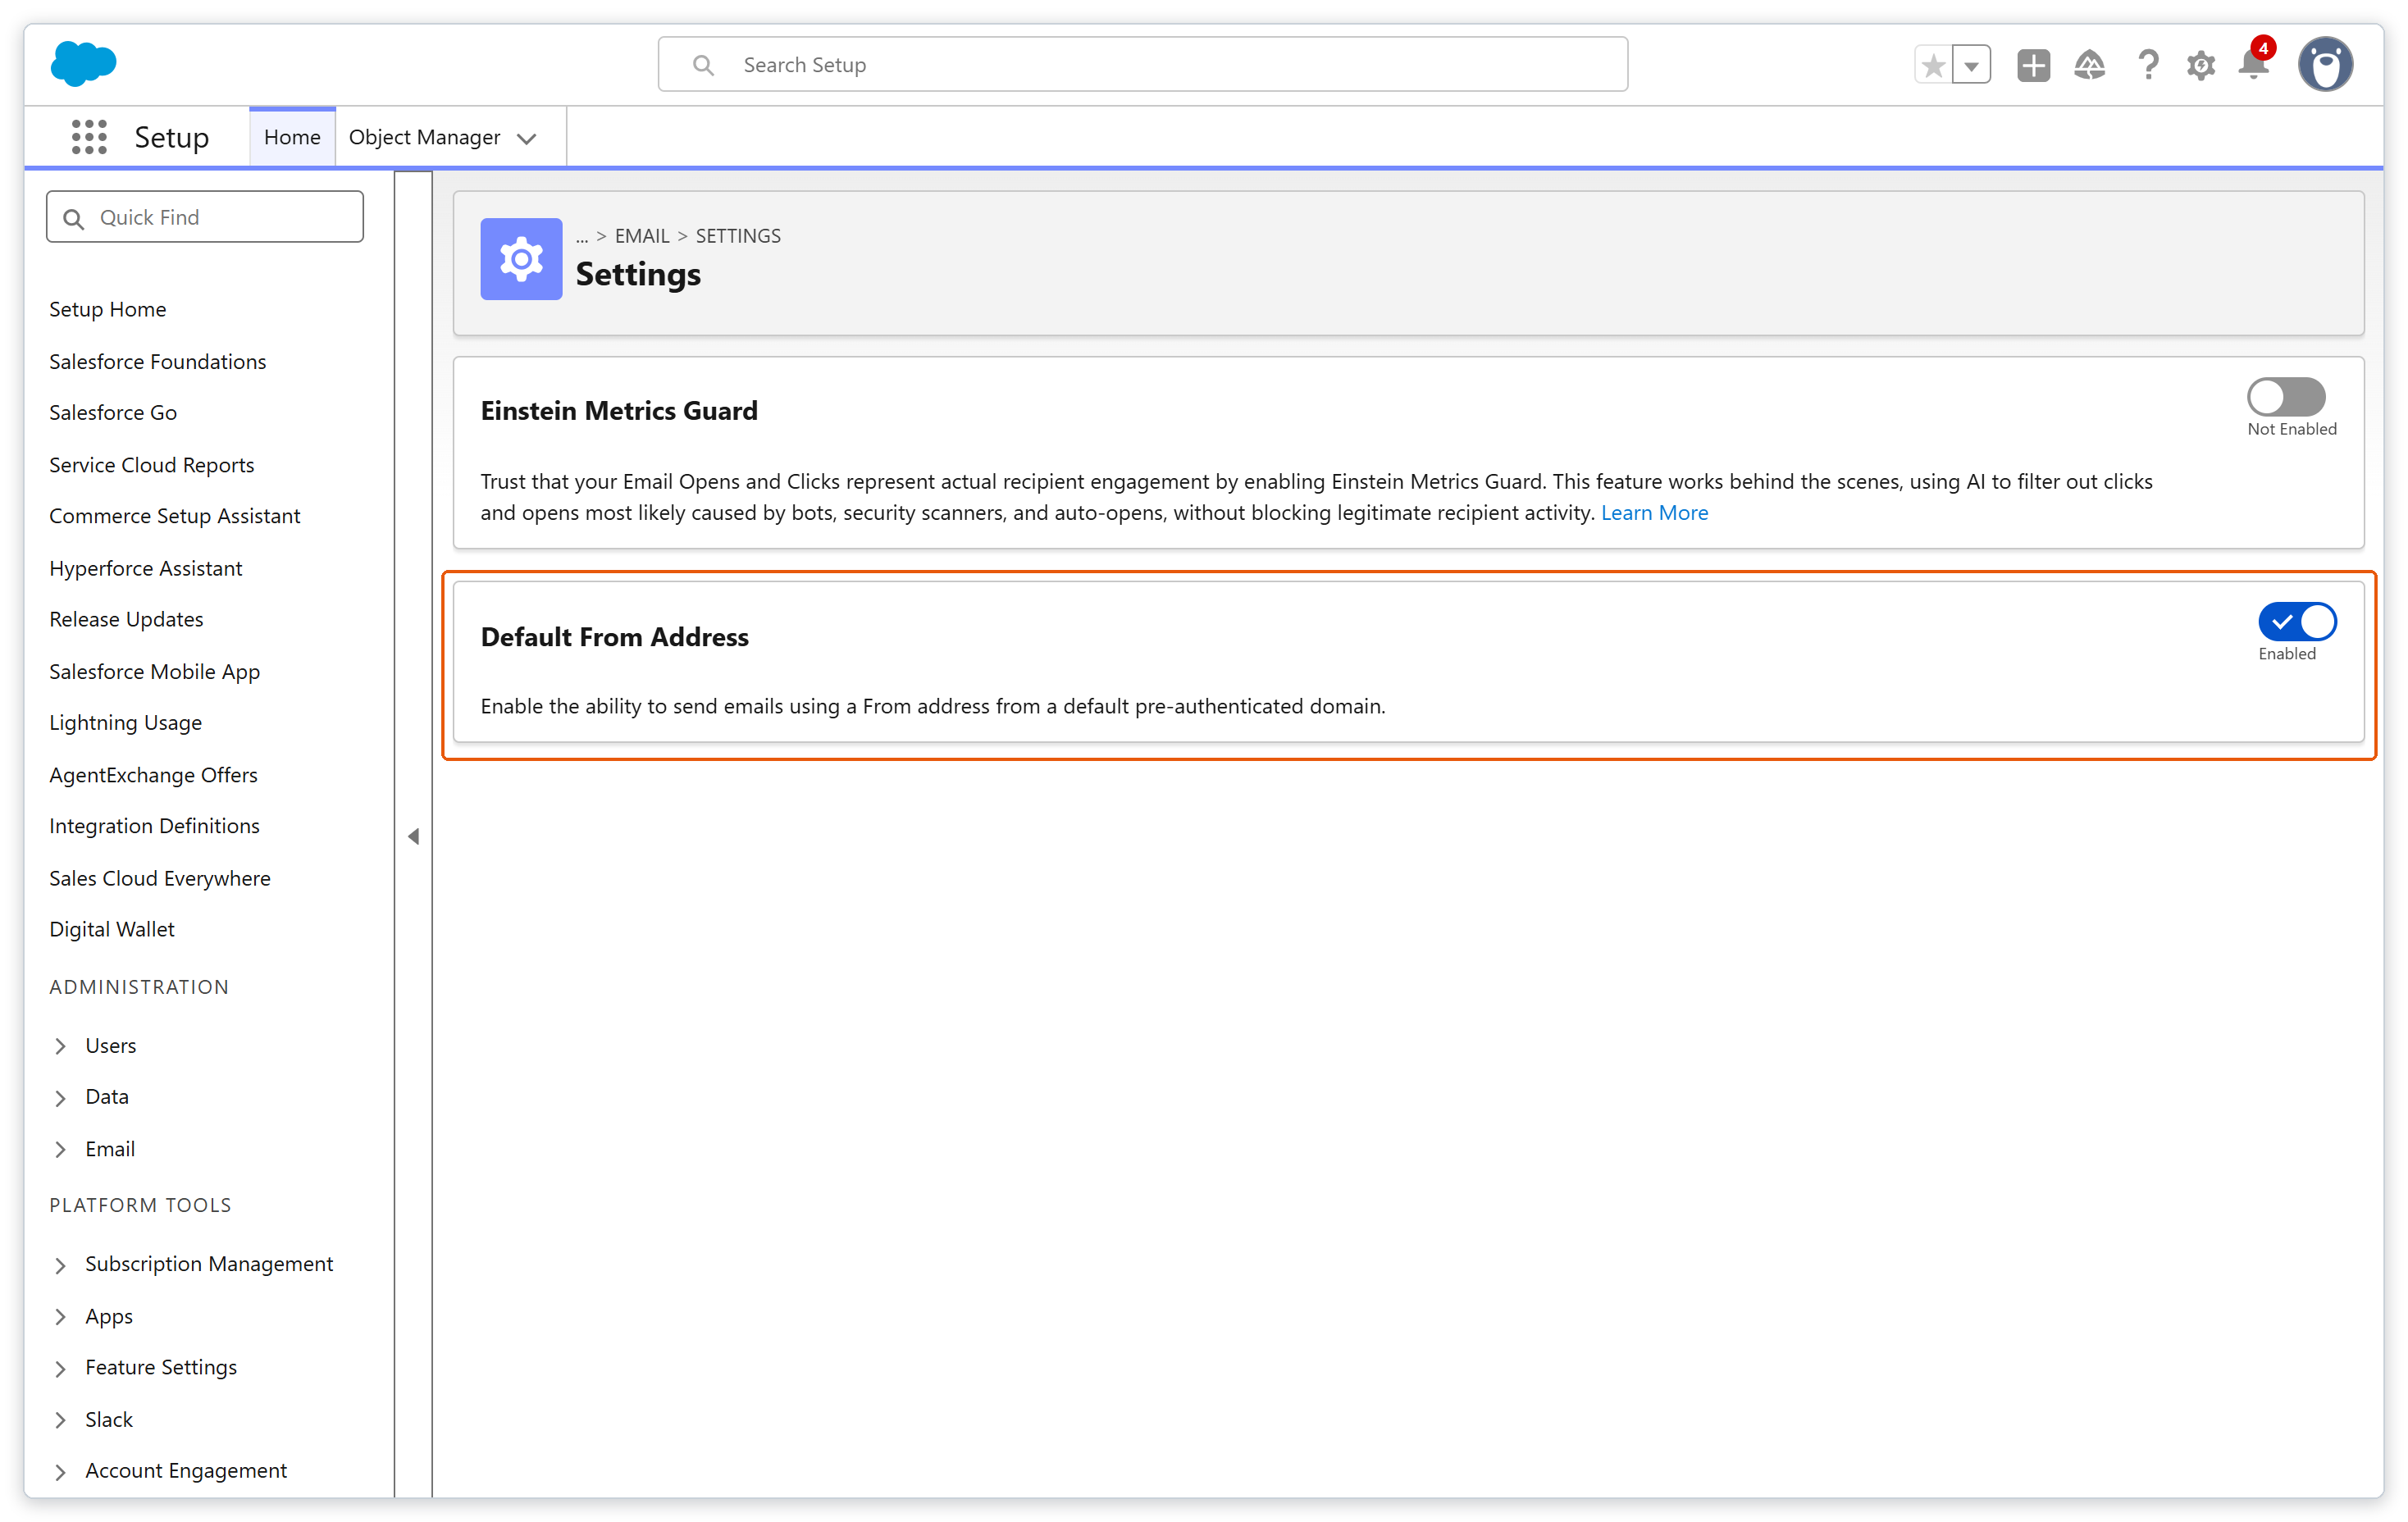Open Service Cloud Reports
Screen dimensions: 2408x1522
pyautogui.click(x=151, y=465)
